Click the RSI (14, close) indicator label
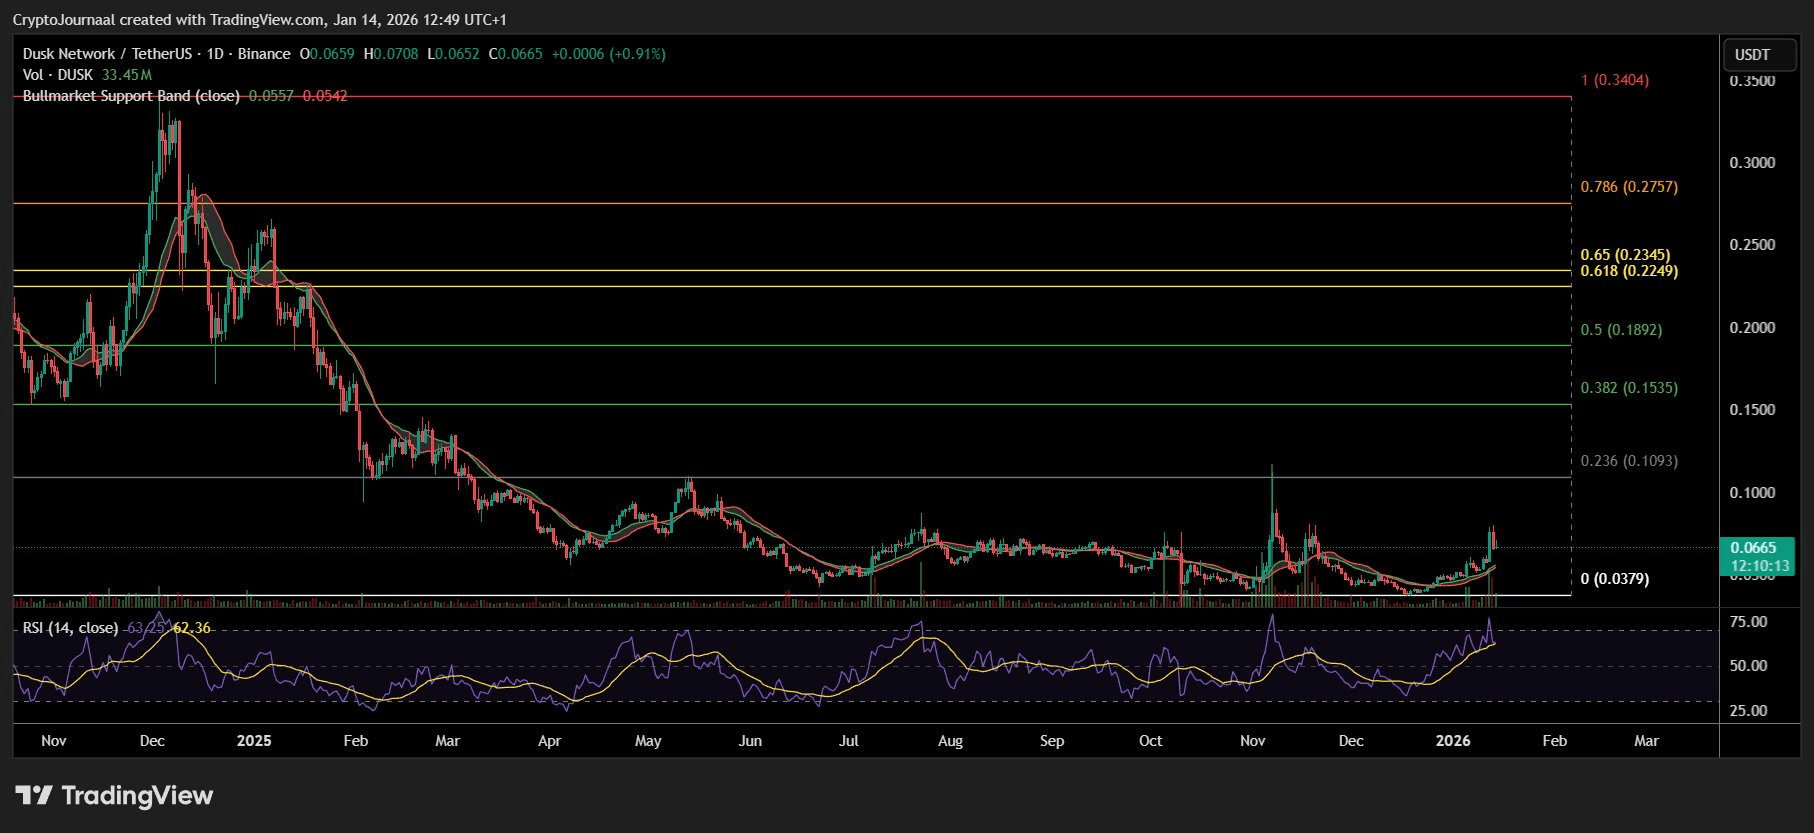 tap(70, 628)
